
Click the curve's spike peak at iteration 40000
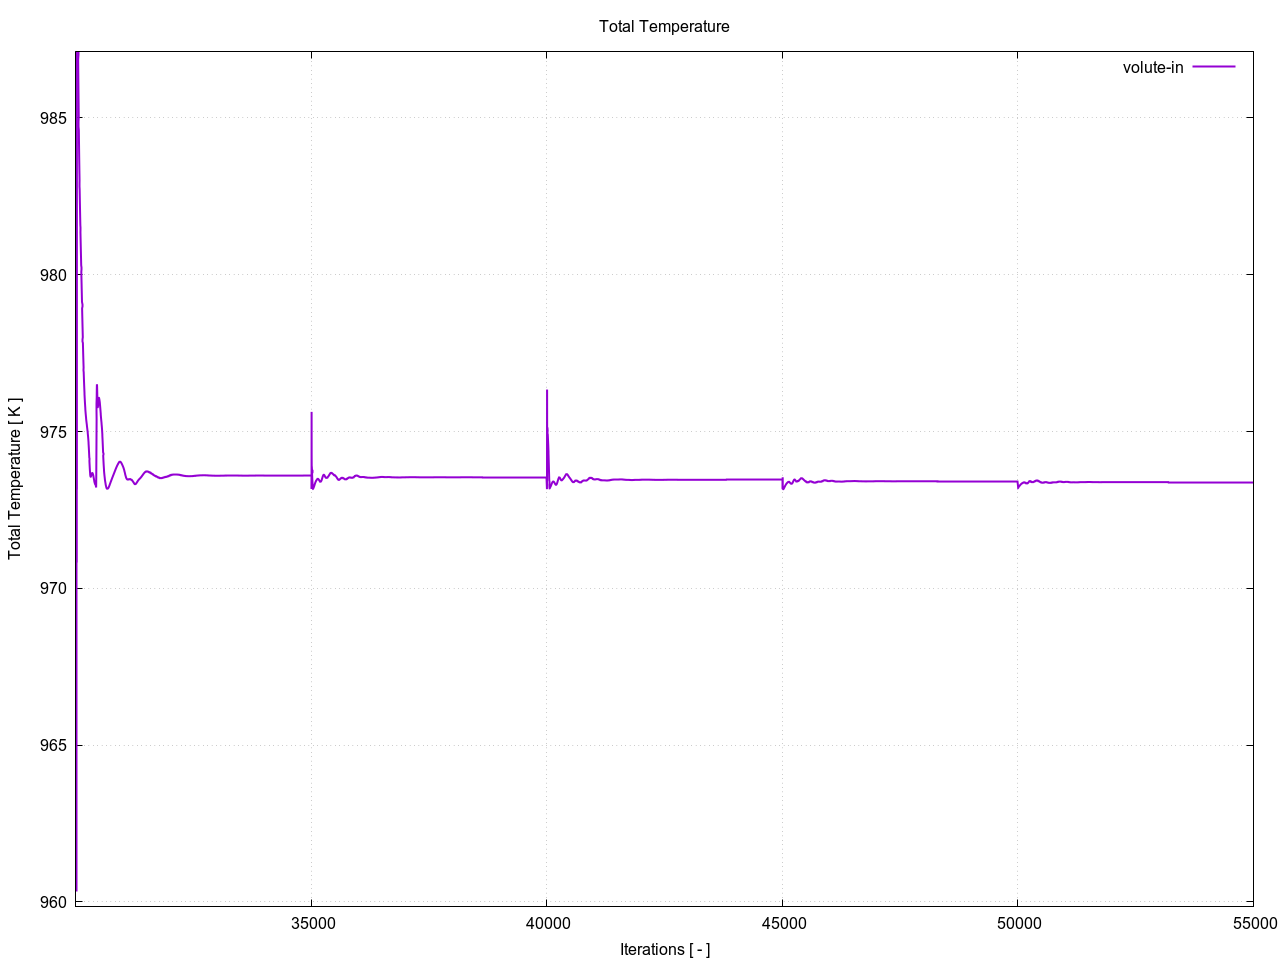pos(547,391)
